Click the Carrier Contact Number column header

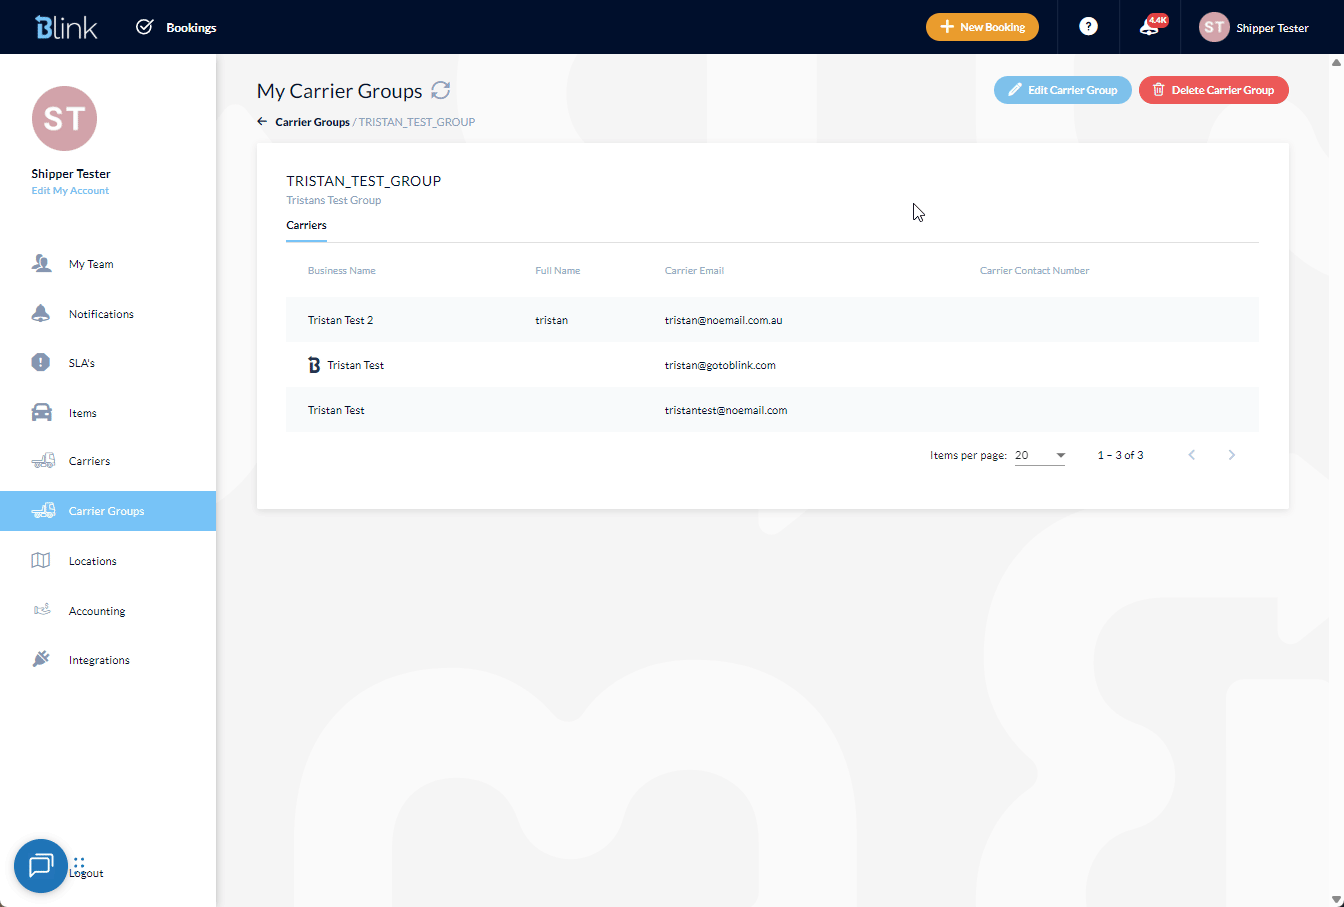click(1034, 271)
